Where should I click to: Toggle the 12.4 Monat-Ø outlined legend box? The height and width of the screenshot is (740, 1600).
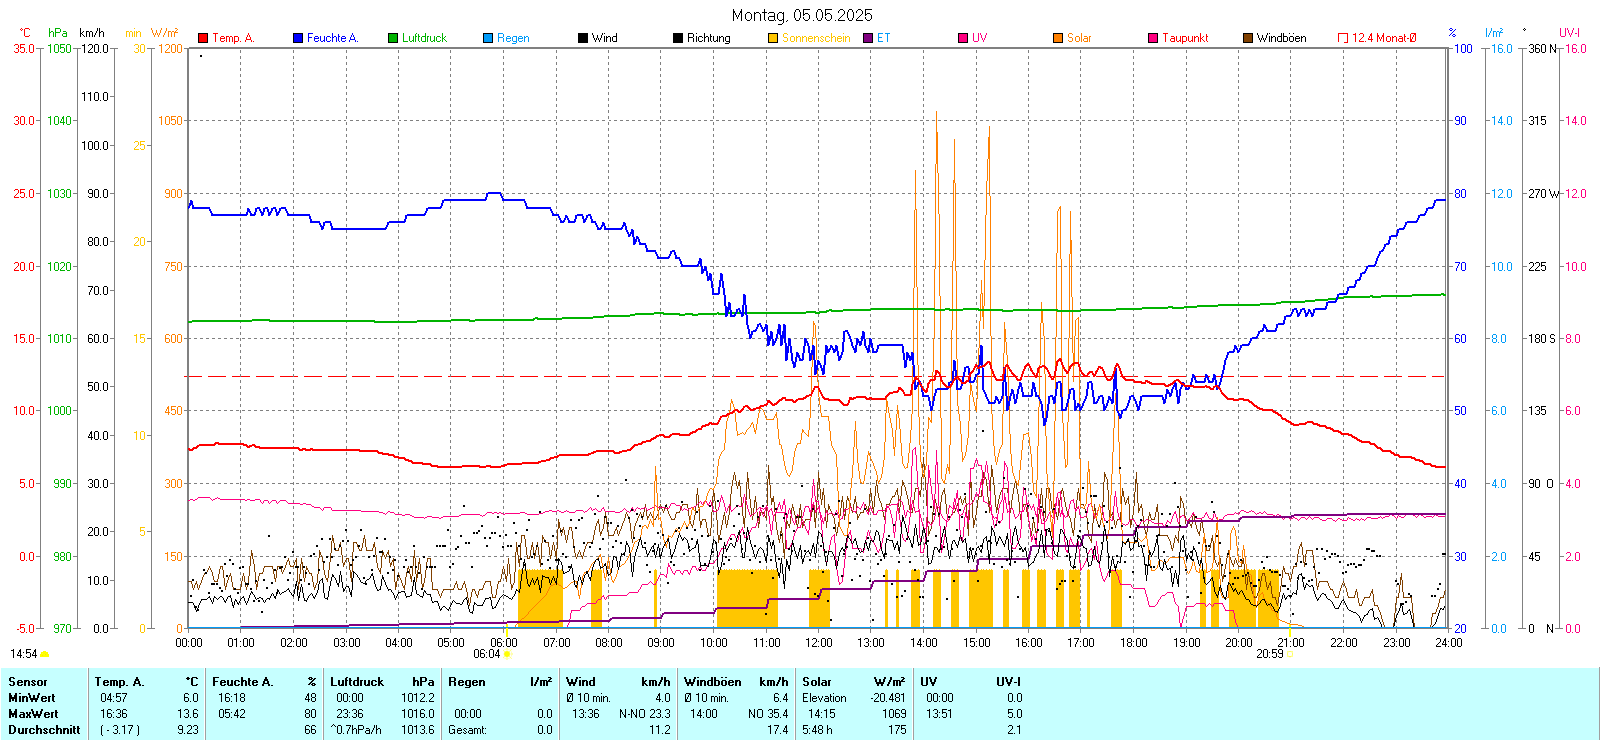(1343, 38)
